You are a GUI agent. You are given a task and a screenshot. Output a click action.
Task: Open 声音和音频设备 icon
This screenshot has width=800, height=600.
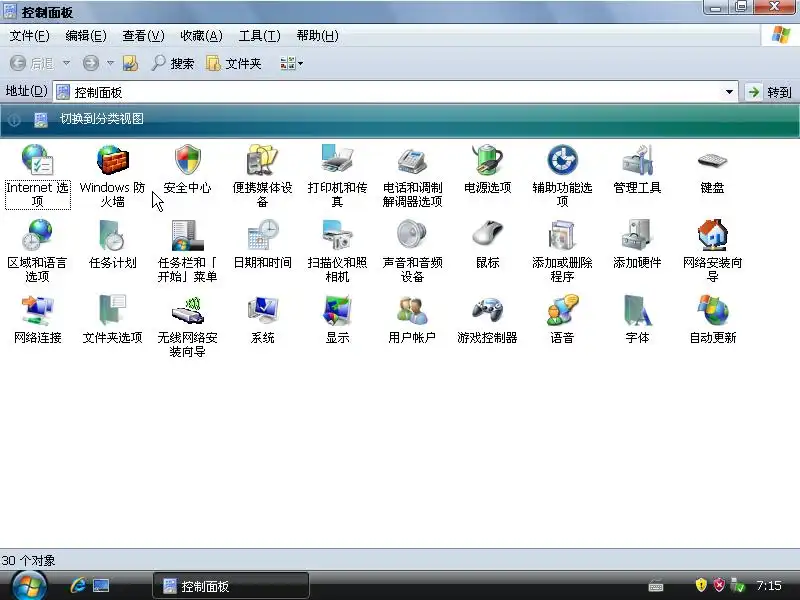click(x=412, y=234)
